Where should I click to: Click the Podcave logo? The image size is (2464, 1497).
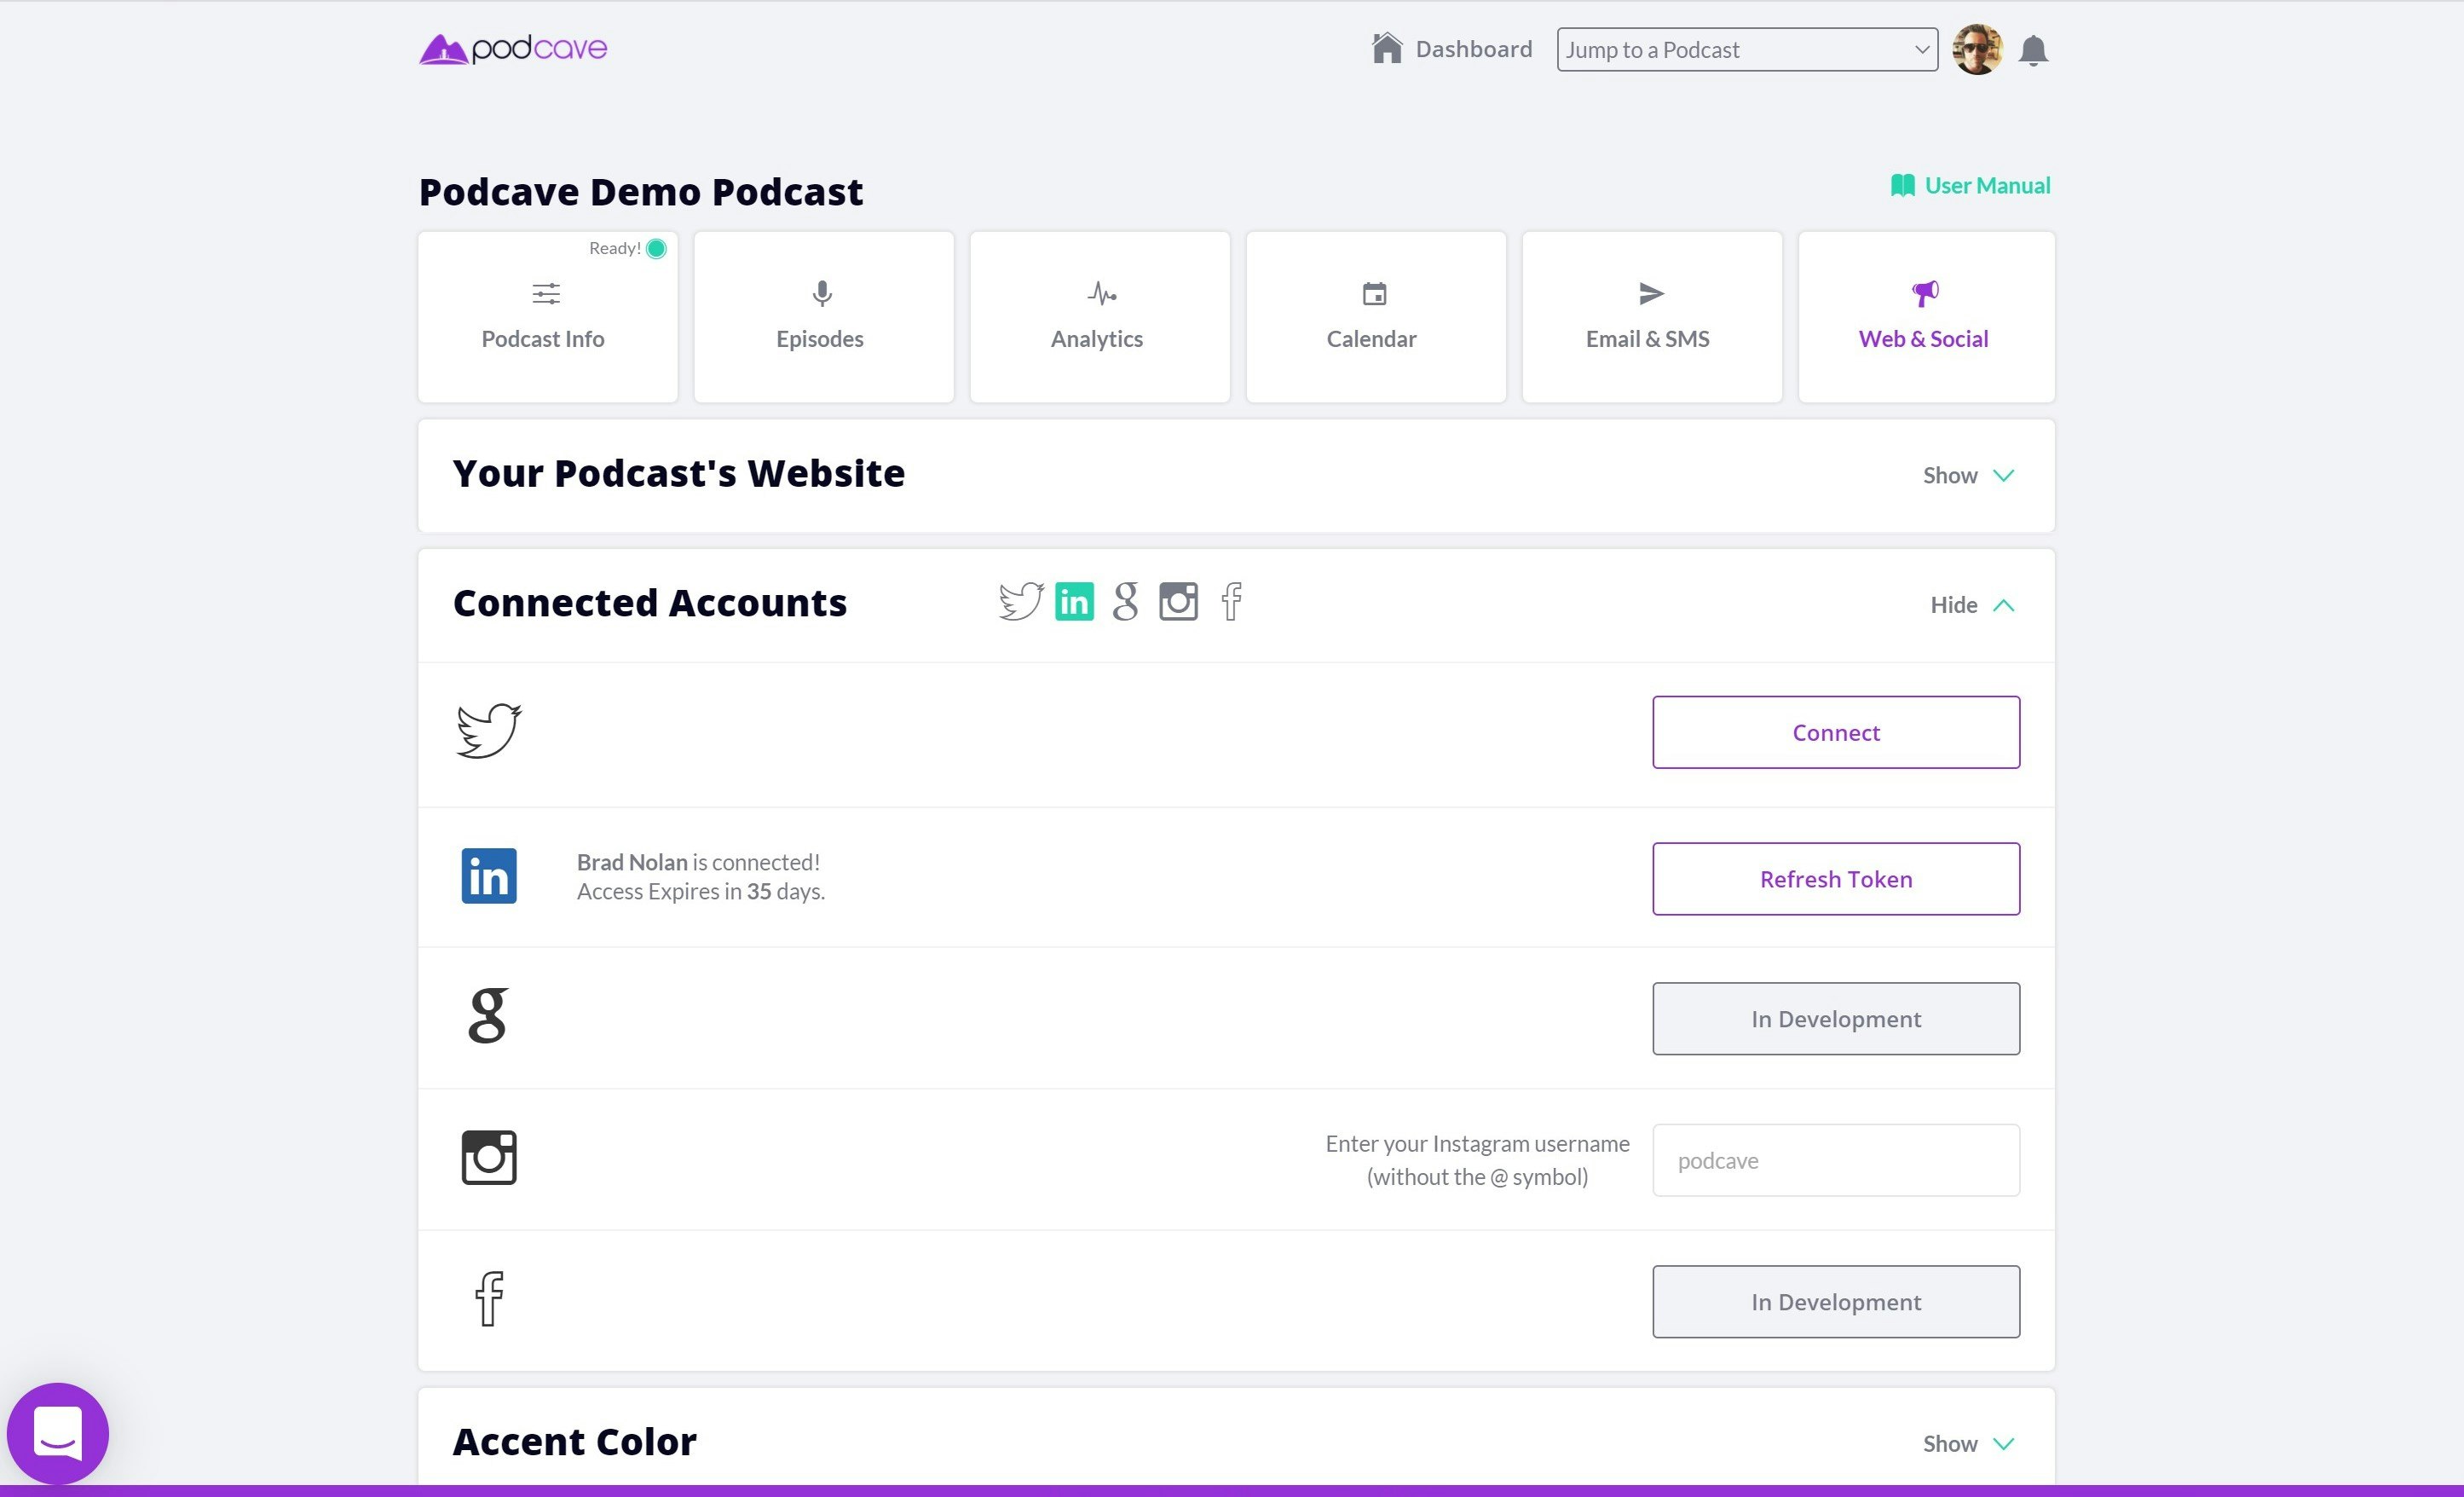(512, 48)
